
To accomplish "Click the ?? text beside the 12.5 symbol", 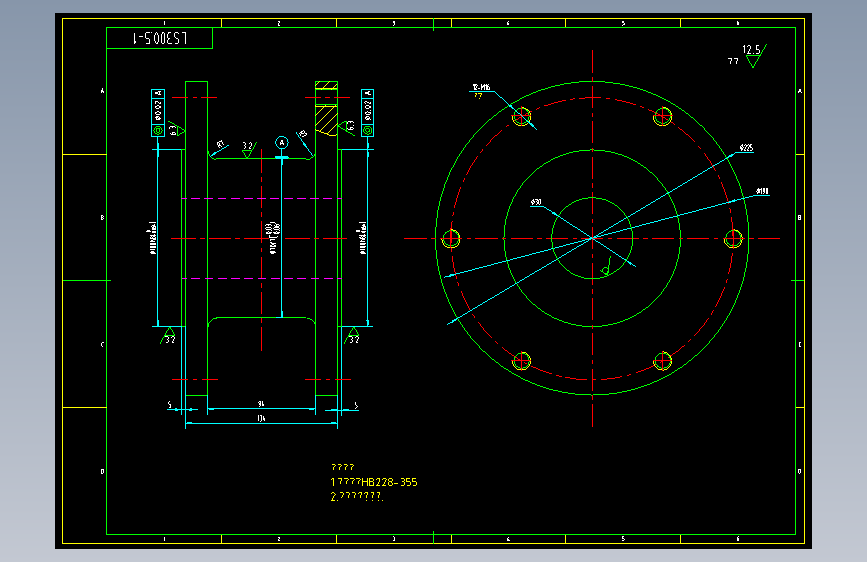I will (733, 61).
